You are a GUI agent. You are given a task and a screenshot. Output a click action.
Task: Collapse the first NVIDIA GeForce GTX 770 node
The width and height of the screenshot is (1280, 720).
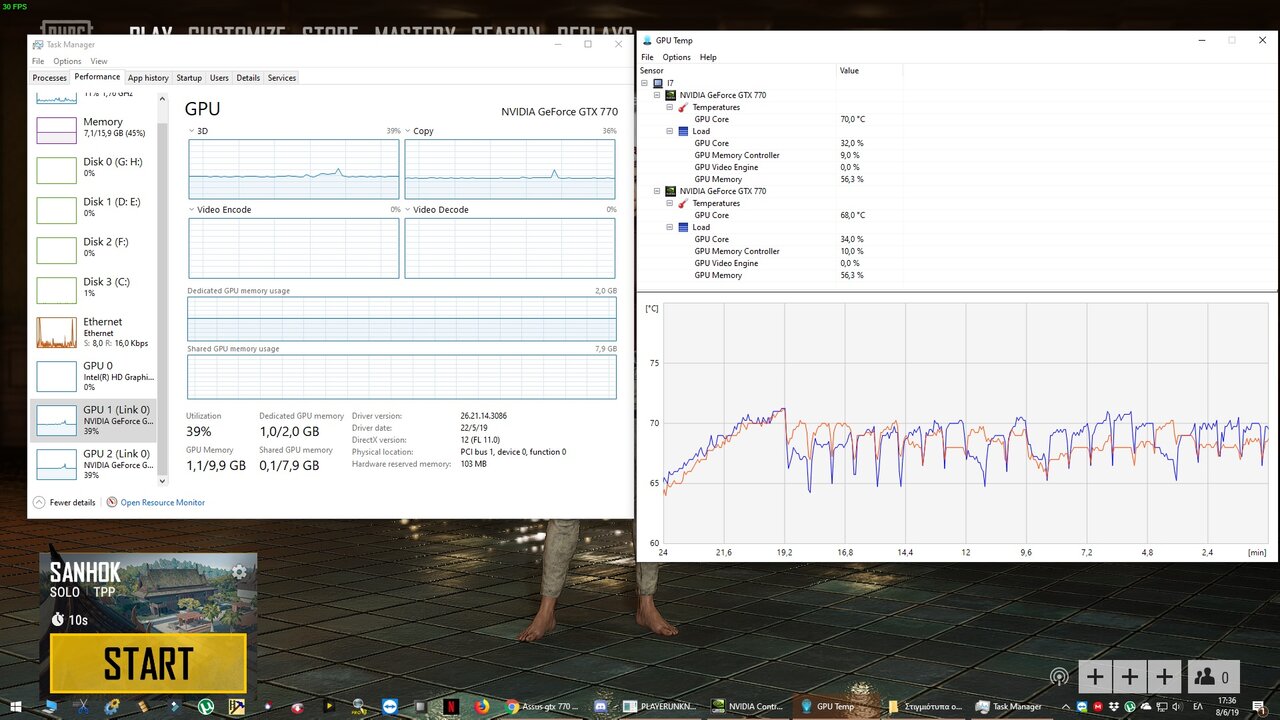pyautogui.click(x=658, y=95)
